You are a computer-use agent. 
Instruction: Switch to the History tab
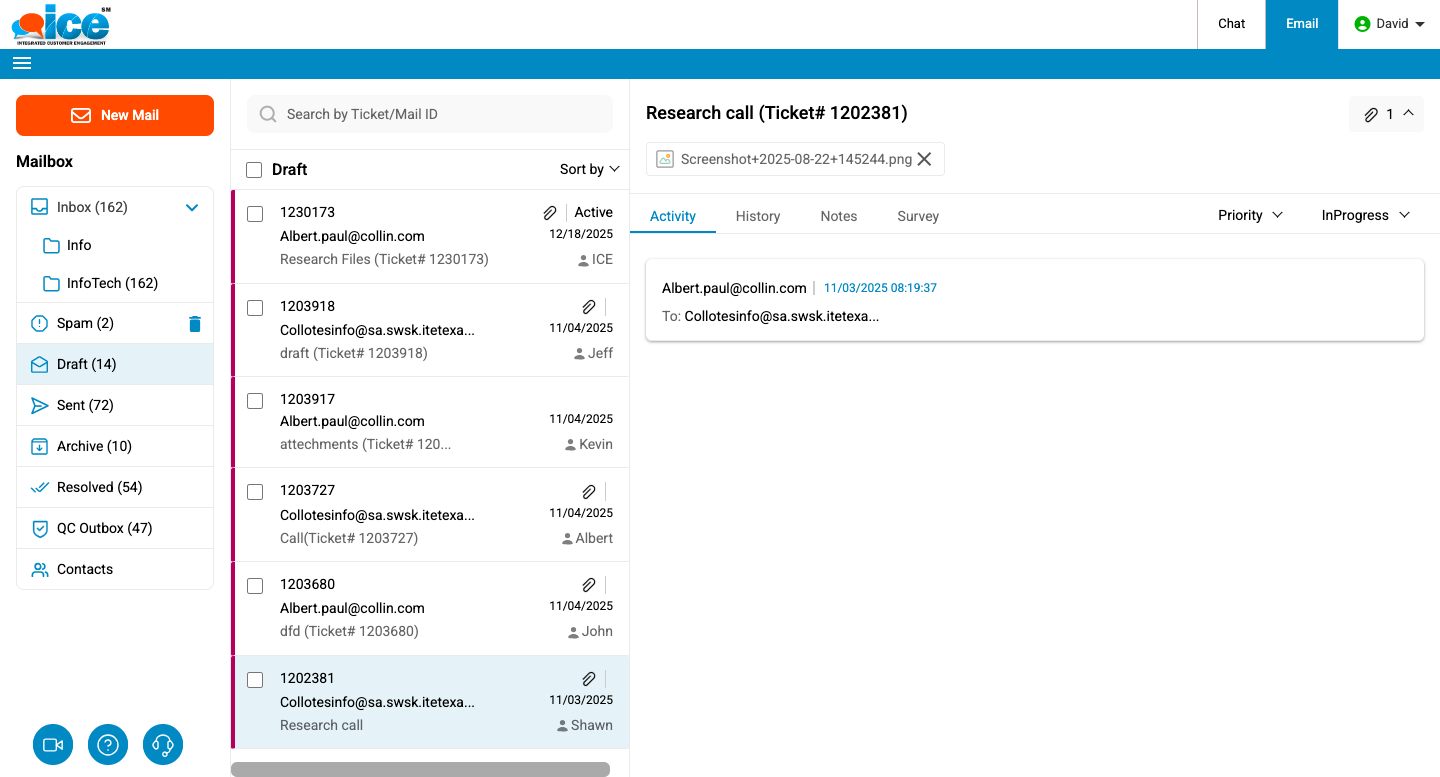(757, 216)
